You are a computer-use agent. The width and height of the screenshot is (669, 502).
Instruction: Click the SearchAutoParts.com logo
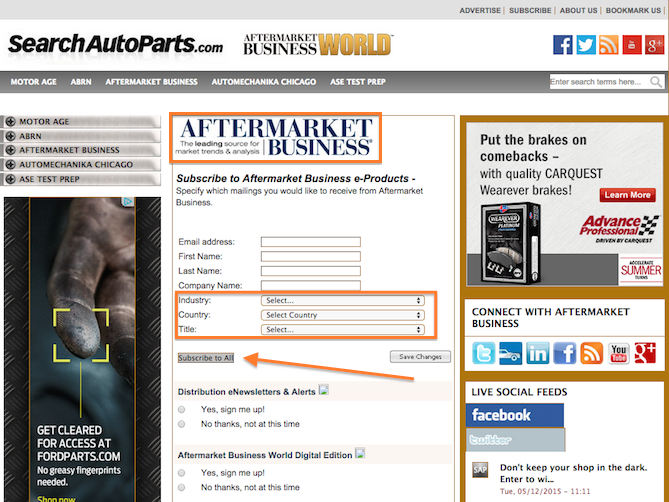pos(116,45)
